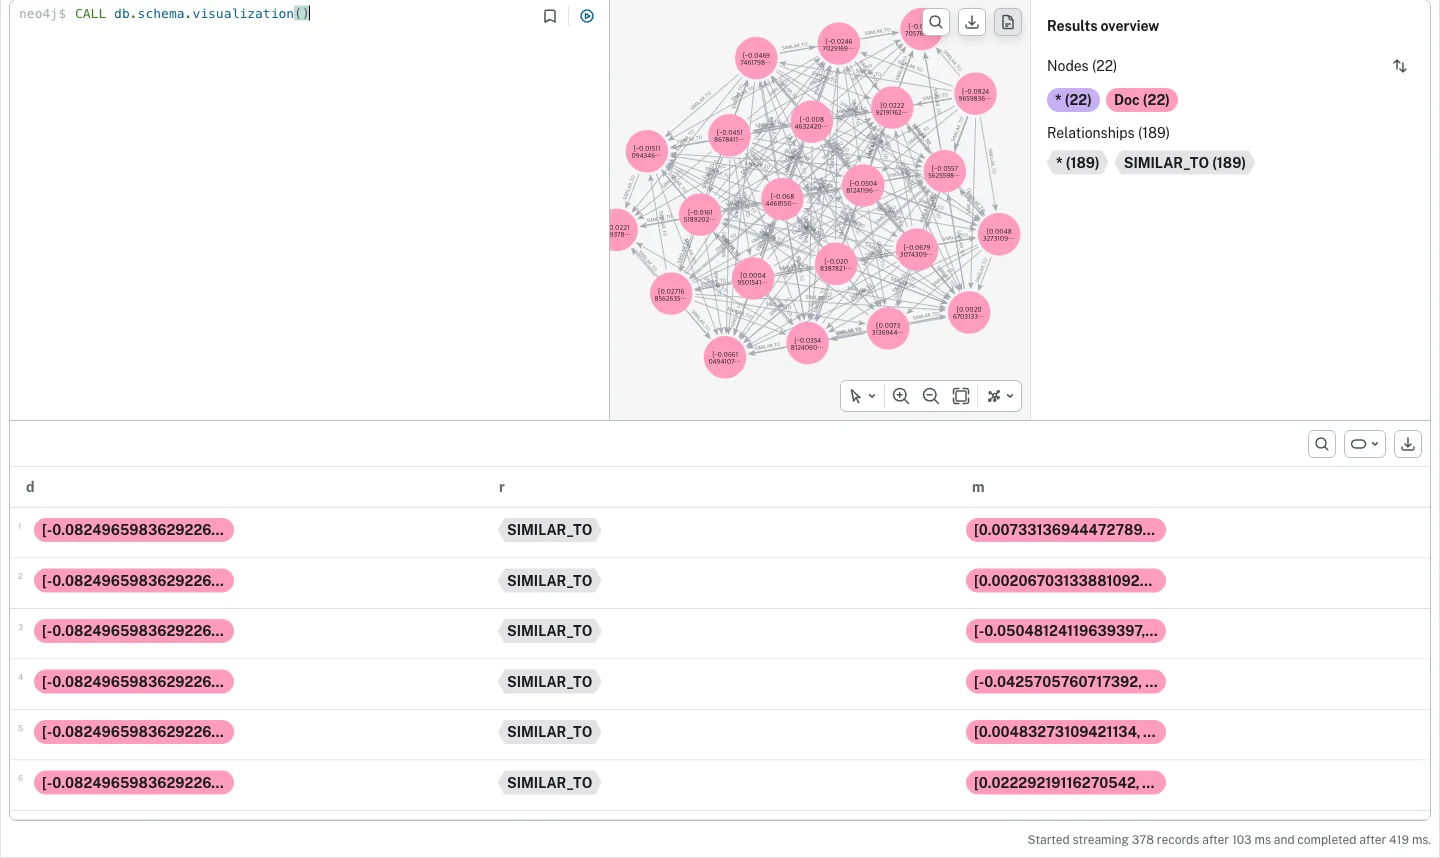Open search in the graph view
The image size is (1440, 858).
[x=936, y=22]
